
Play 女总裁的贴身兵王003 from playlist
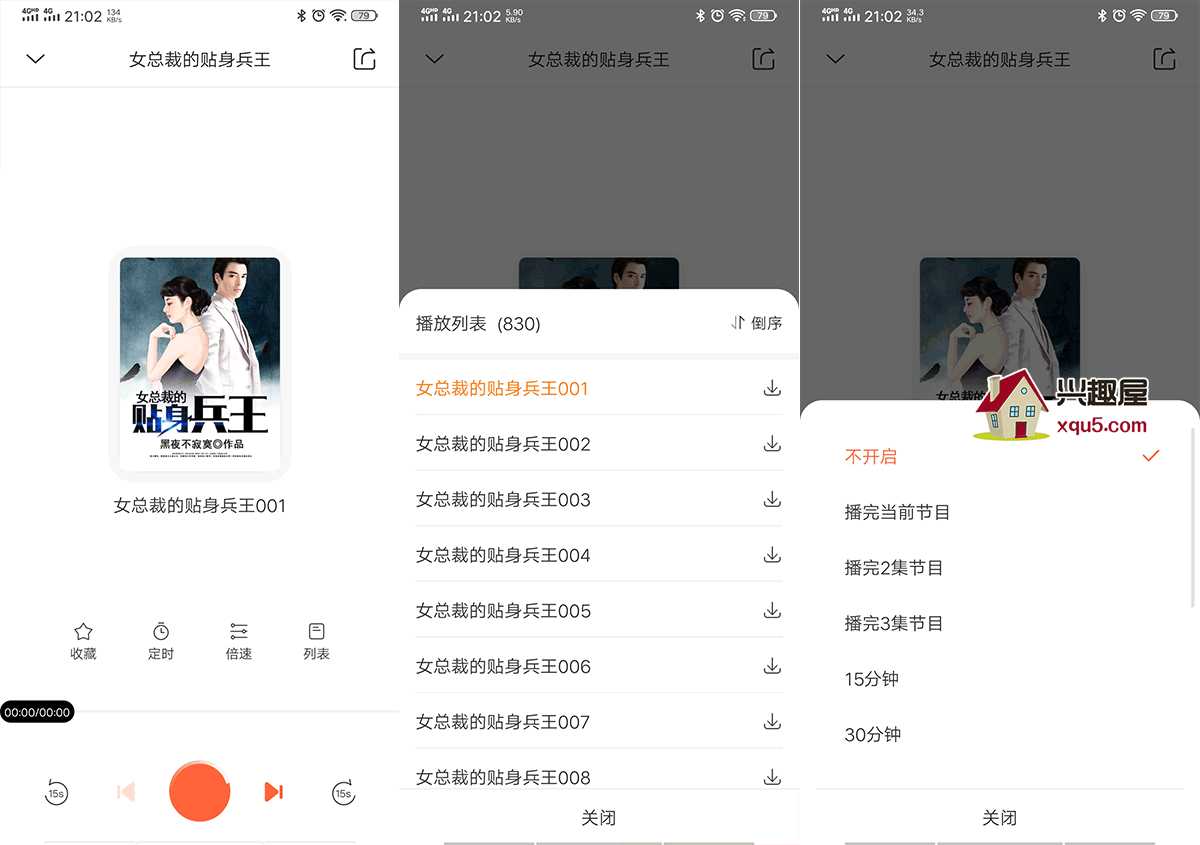pyautogui.click(x=503, y=499)
